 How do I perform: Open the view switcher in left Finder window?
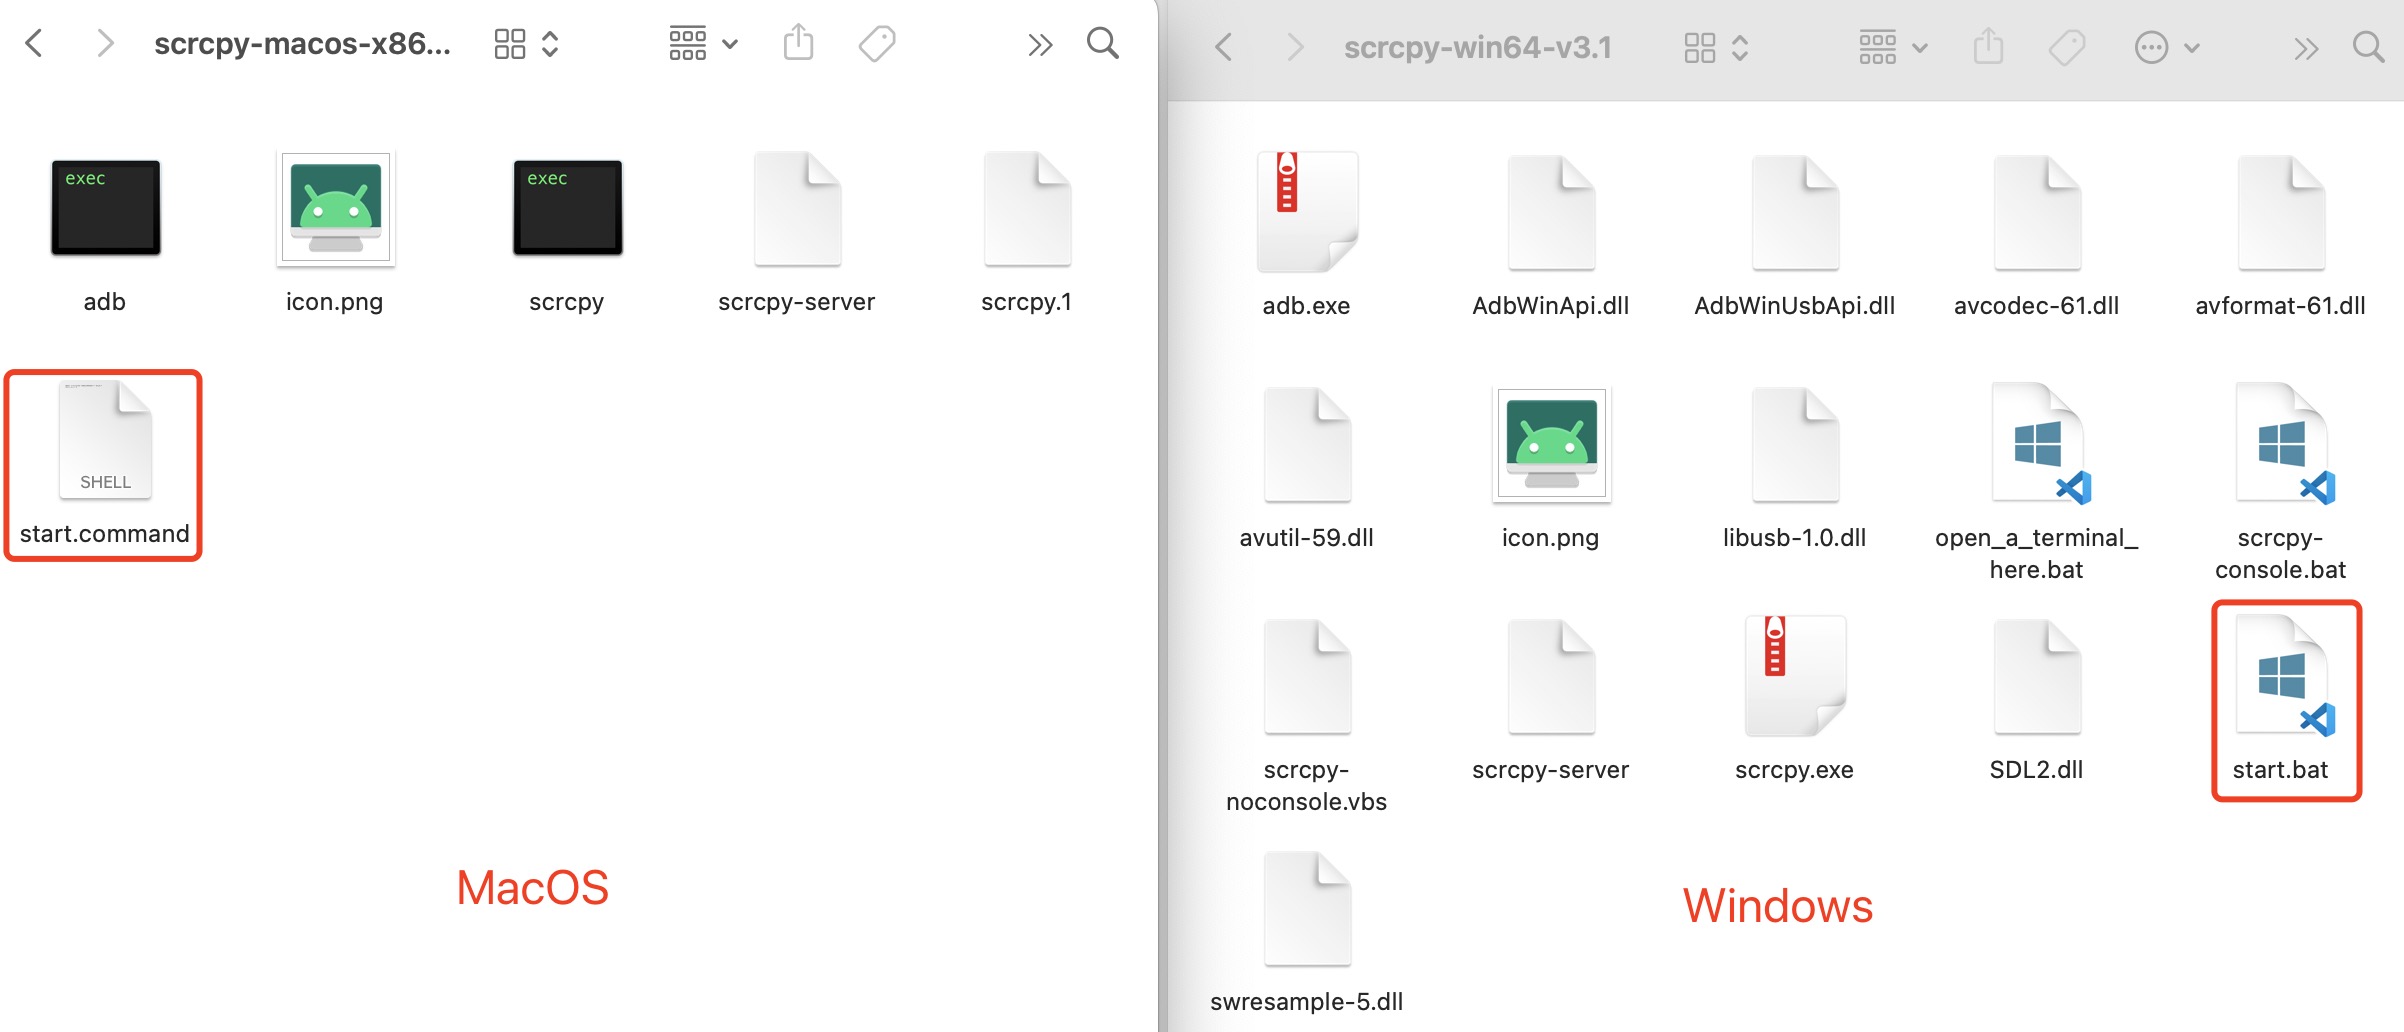click(526, 44)
